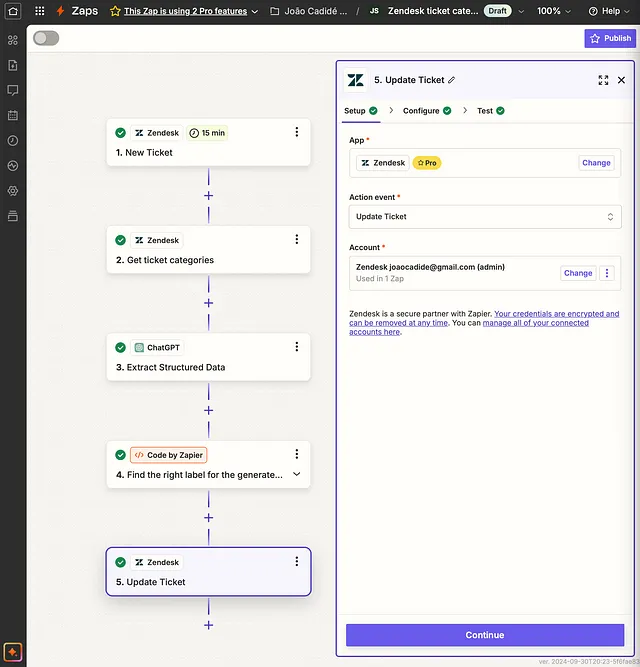Expand the step panel to fullscreen
The image size is (640, 667).
pyautogui.click(x=603, y=80)
